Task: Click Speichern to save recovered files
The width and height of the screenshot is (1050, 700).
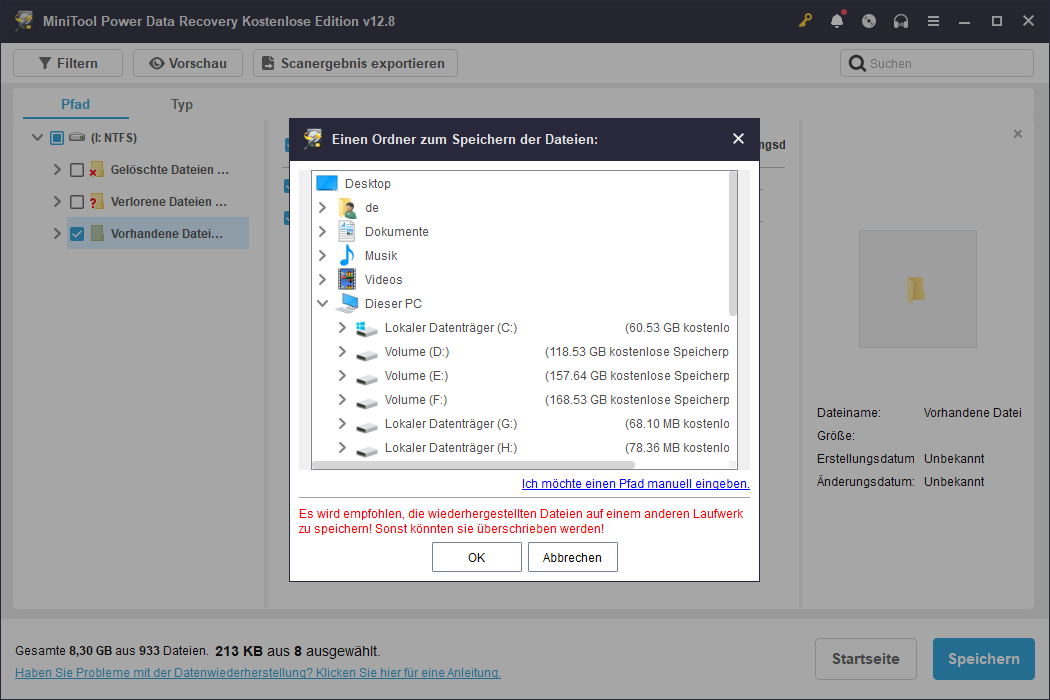Action: coord(983,659)
